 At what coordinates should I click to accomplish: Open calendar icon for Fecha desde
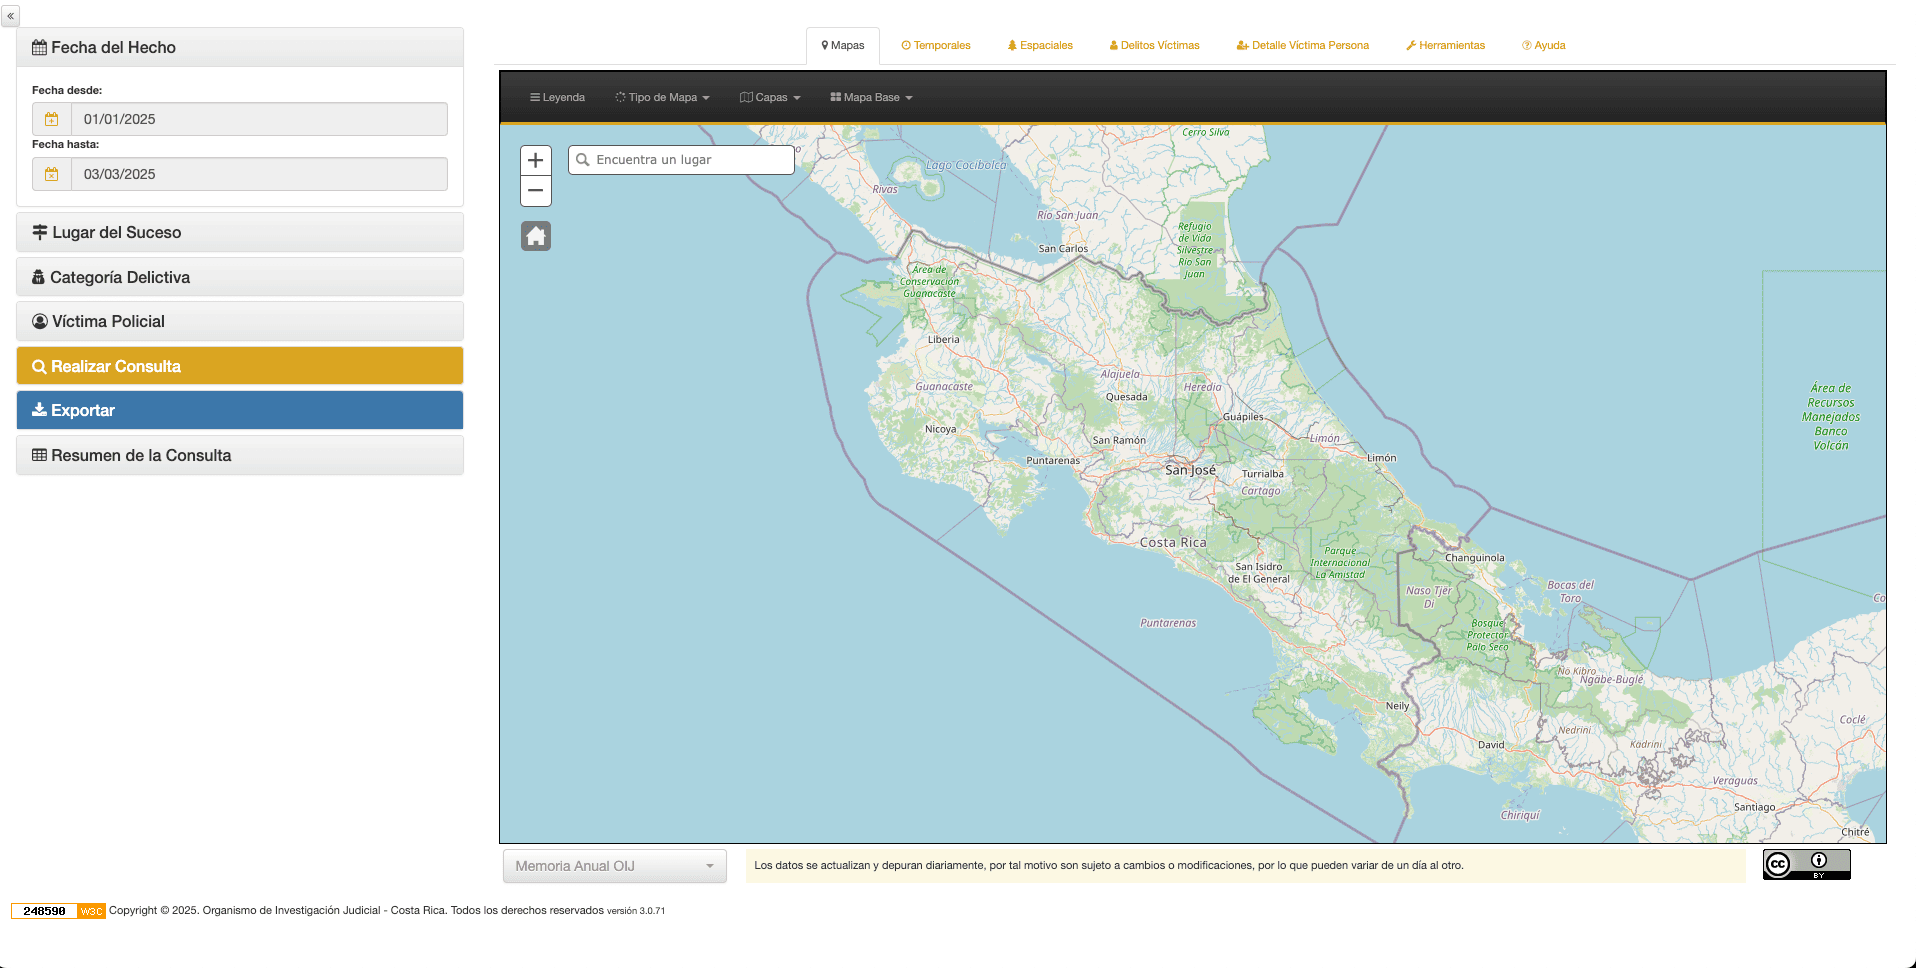(52, 119)
